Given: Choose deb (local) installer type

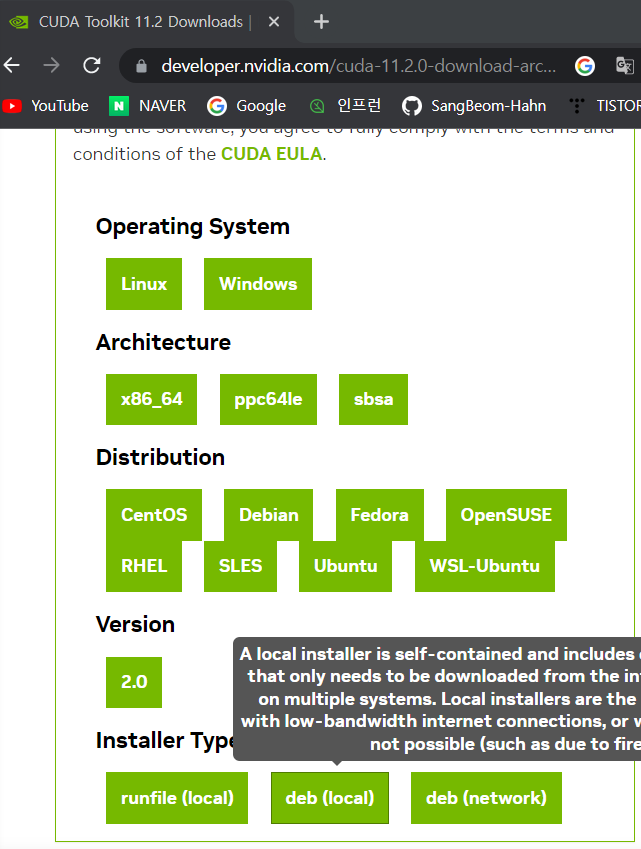Looking at the screenshot, I should [x=330, y=798].
